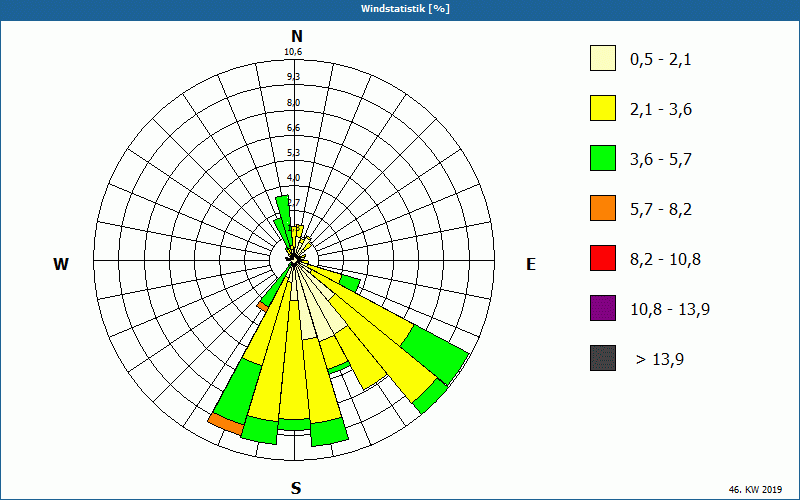Click the orange tip of the south-southwest wind bar
The width and height of the screenshot is (800, 500).
tap(226, 424)
